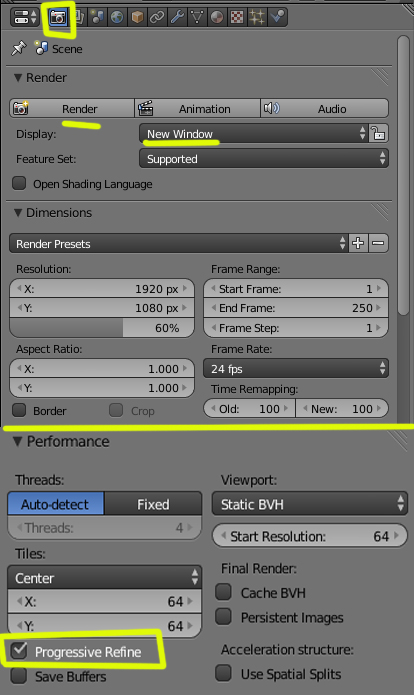Select the Fixed threads option
This screenshot has height=695, width=414.
[x=153, y=504]
